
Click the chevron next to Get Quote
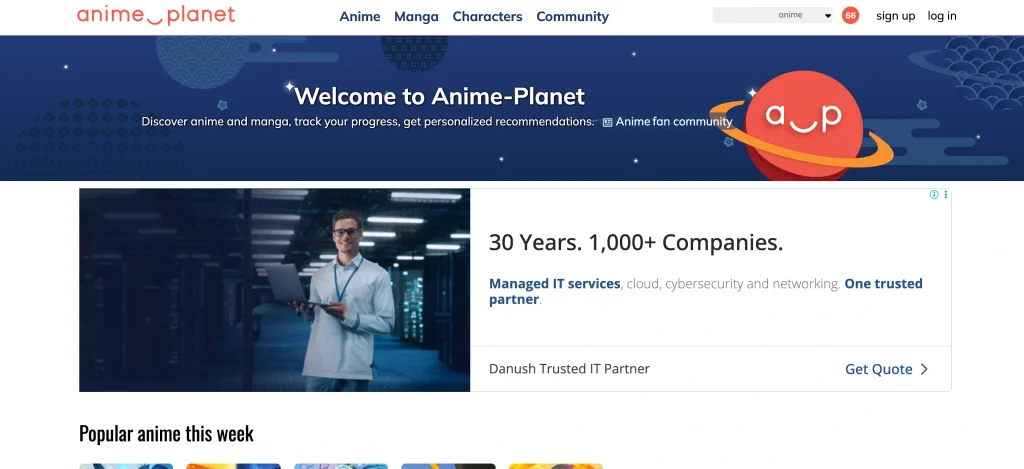pyautogui.click(x=924, y=369)
